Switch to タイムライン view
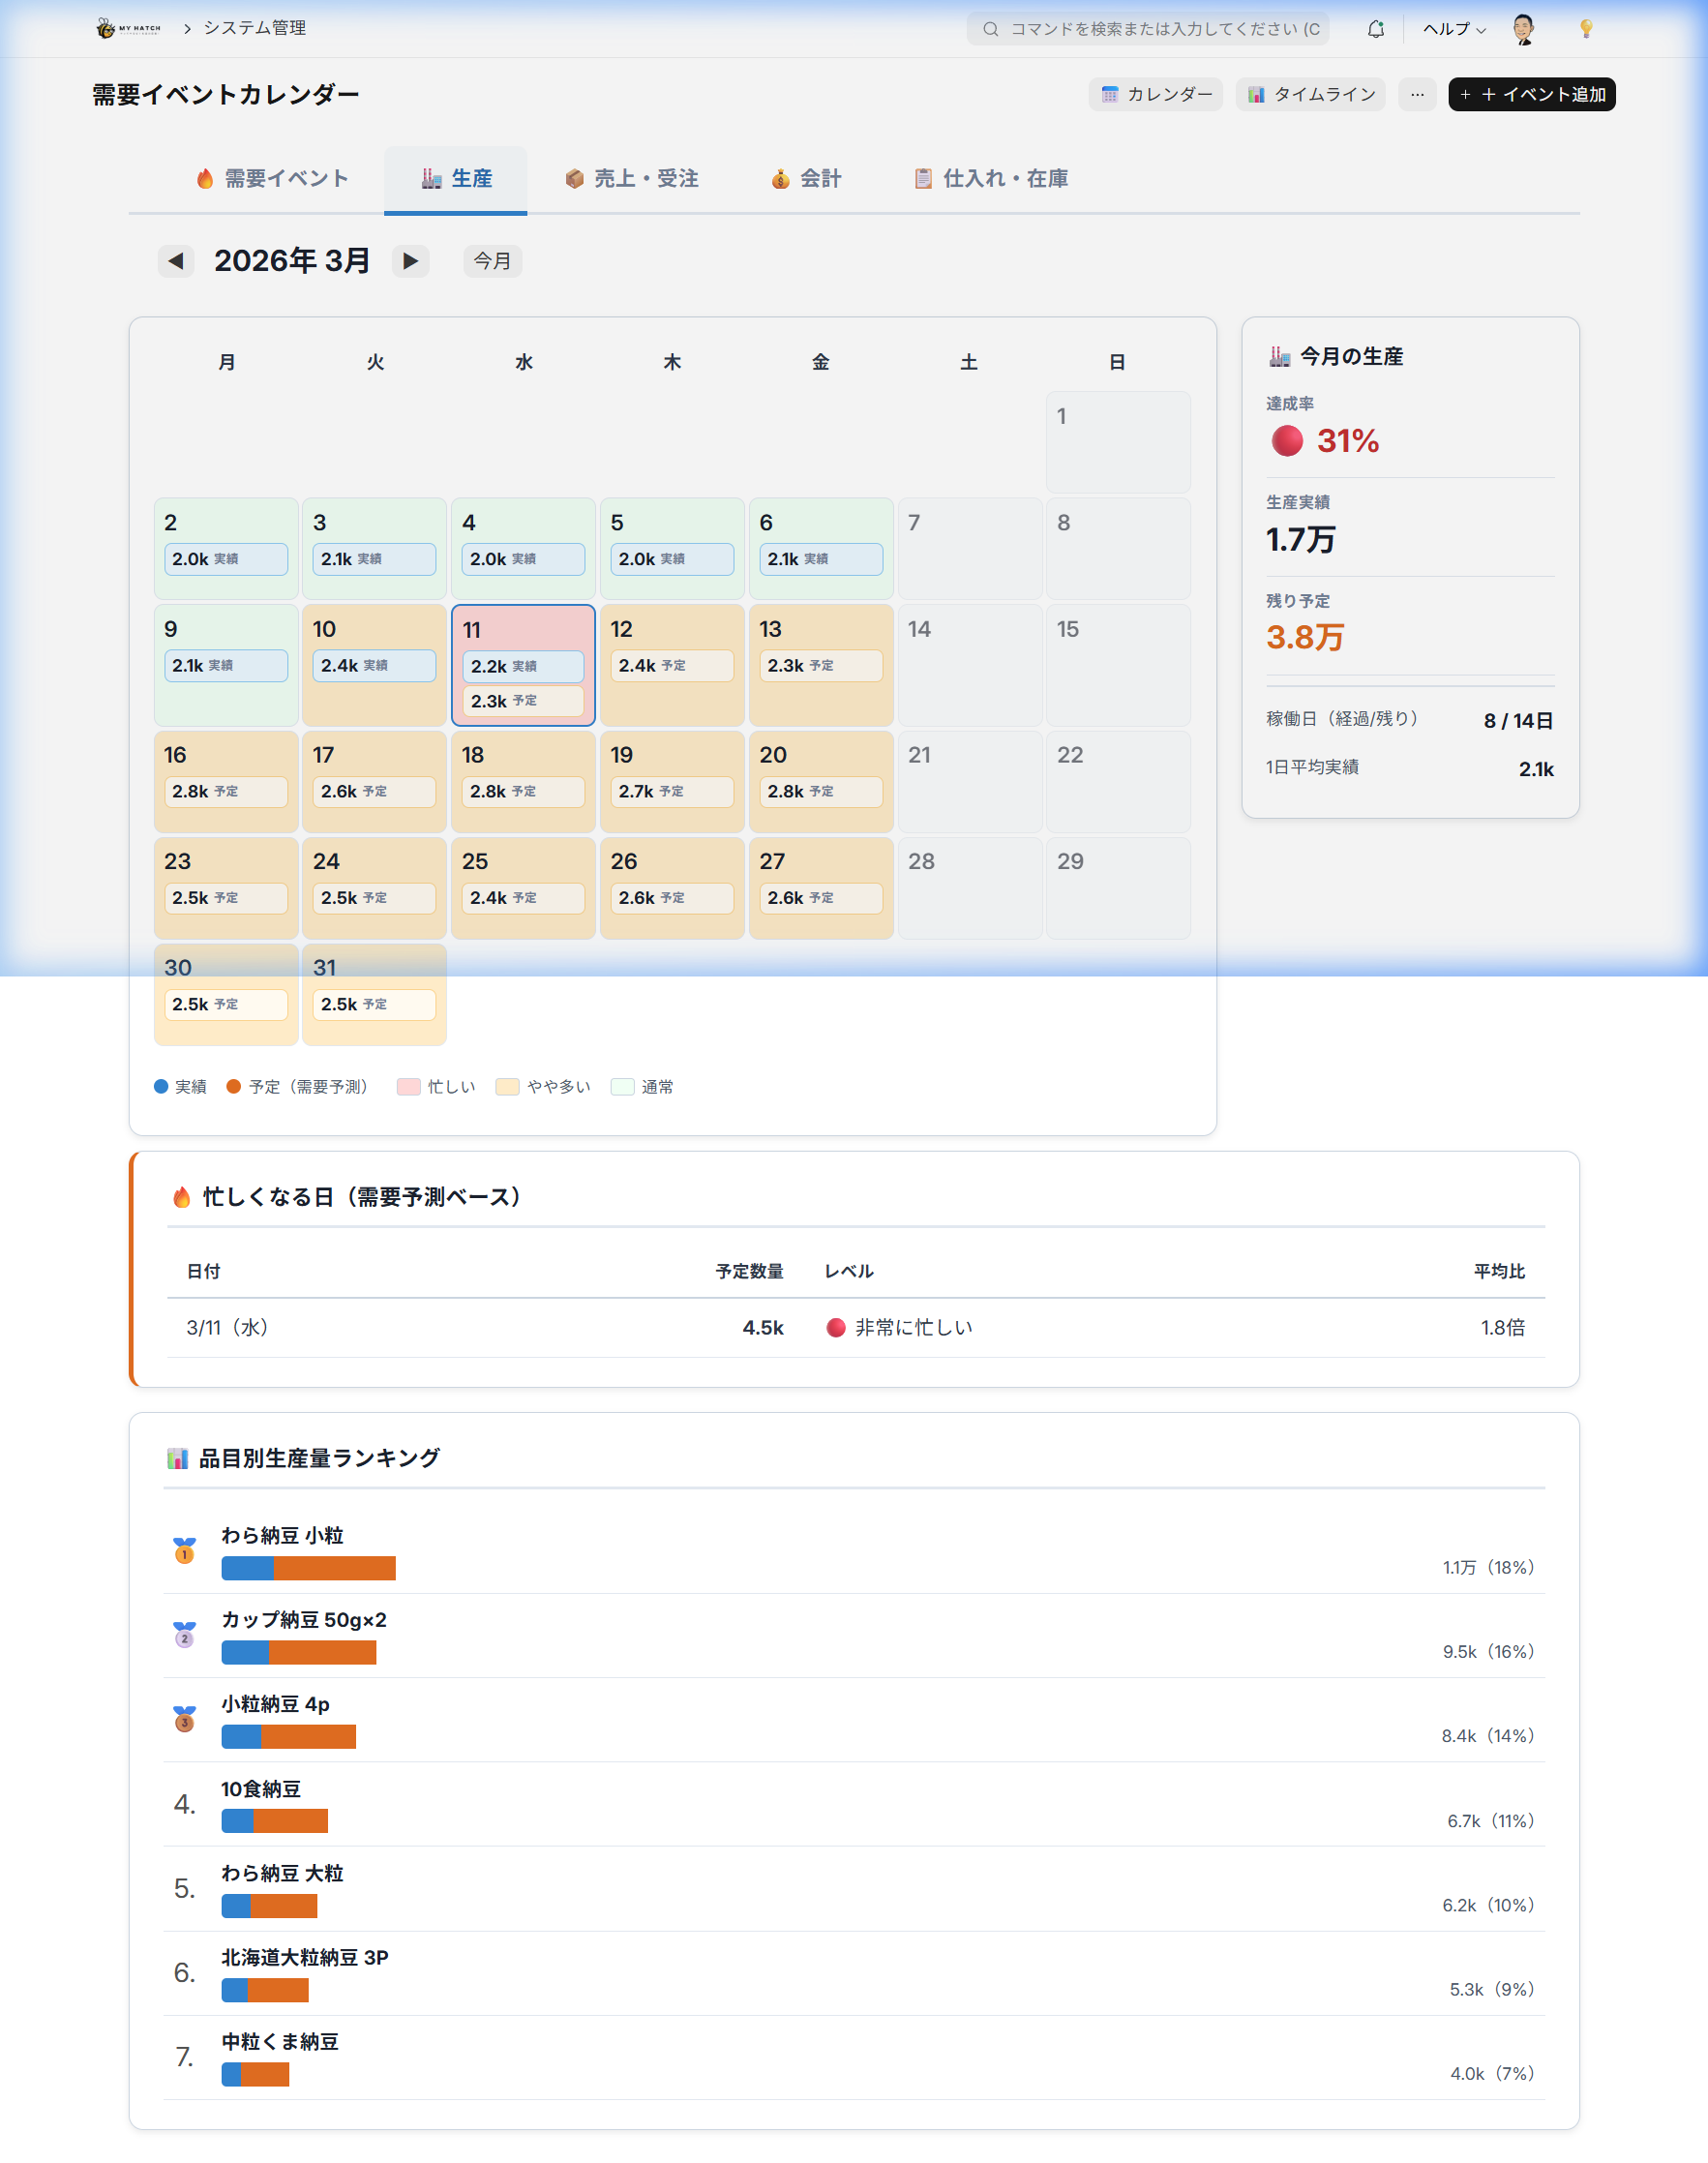Screen dimensions: 1708x2163 point(1310,94)
